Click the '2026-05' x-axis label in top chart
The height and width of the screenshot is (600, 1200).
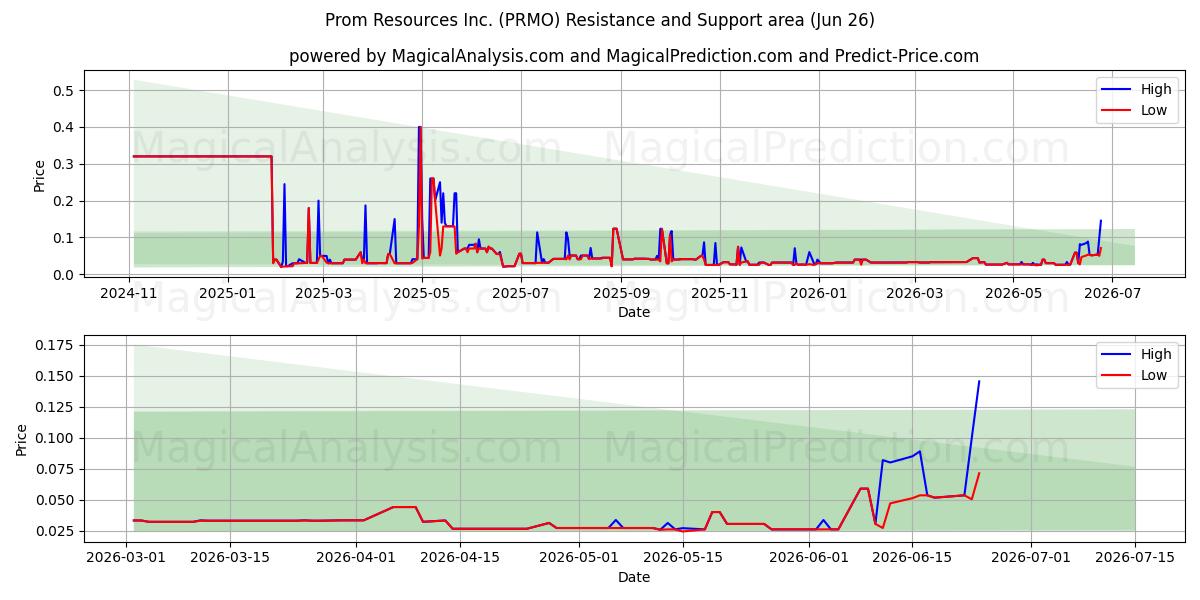1013,293
